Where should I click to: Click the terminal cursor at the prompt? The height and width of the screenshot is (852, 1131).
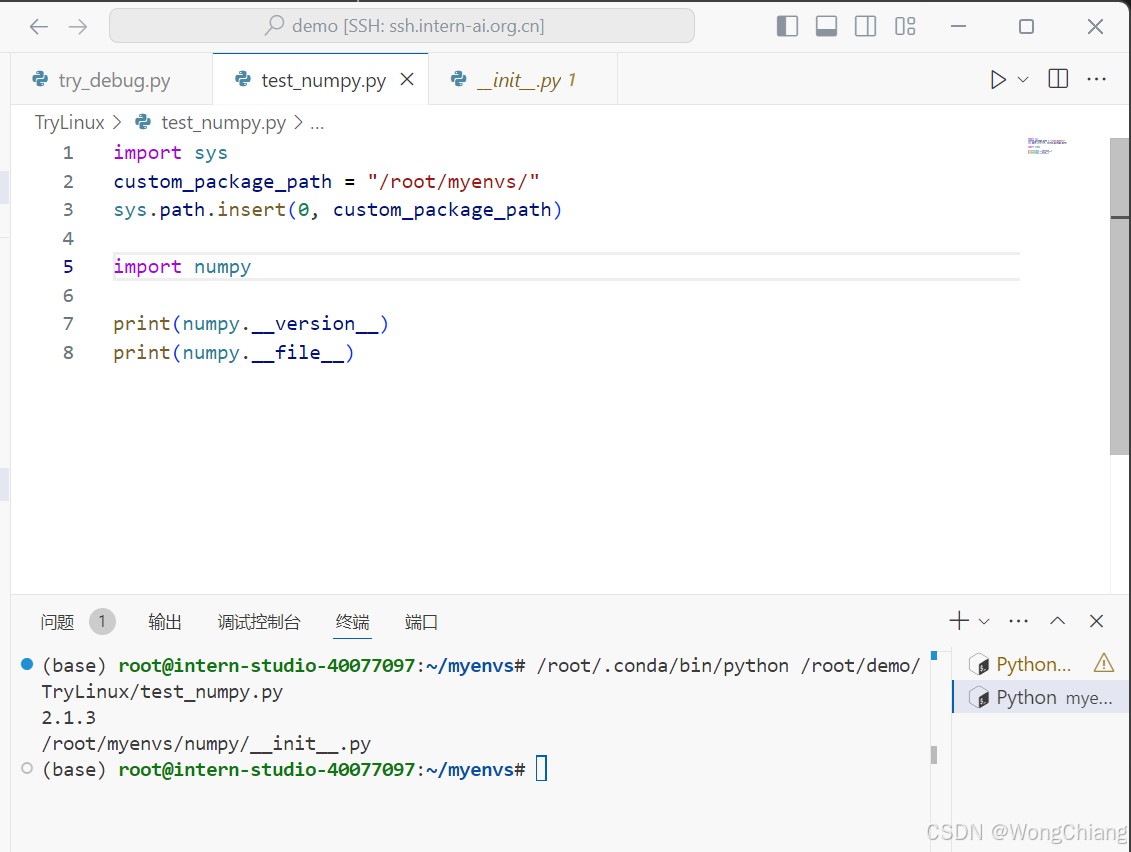coord(542,769)
